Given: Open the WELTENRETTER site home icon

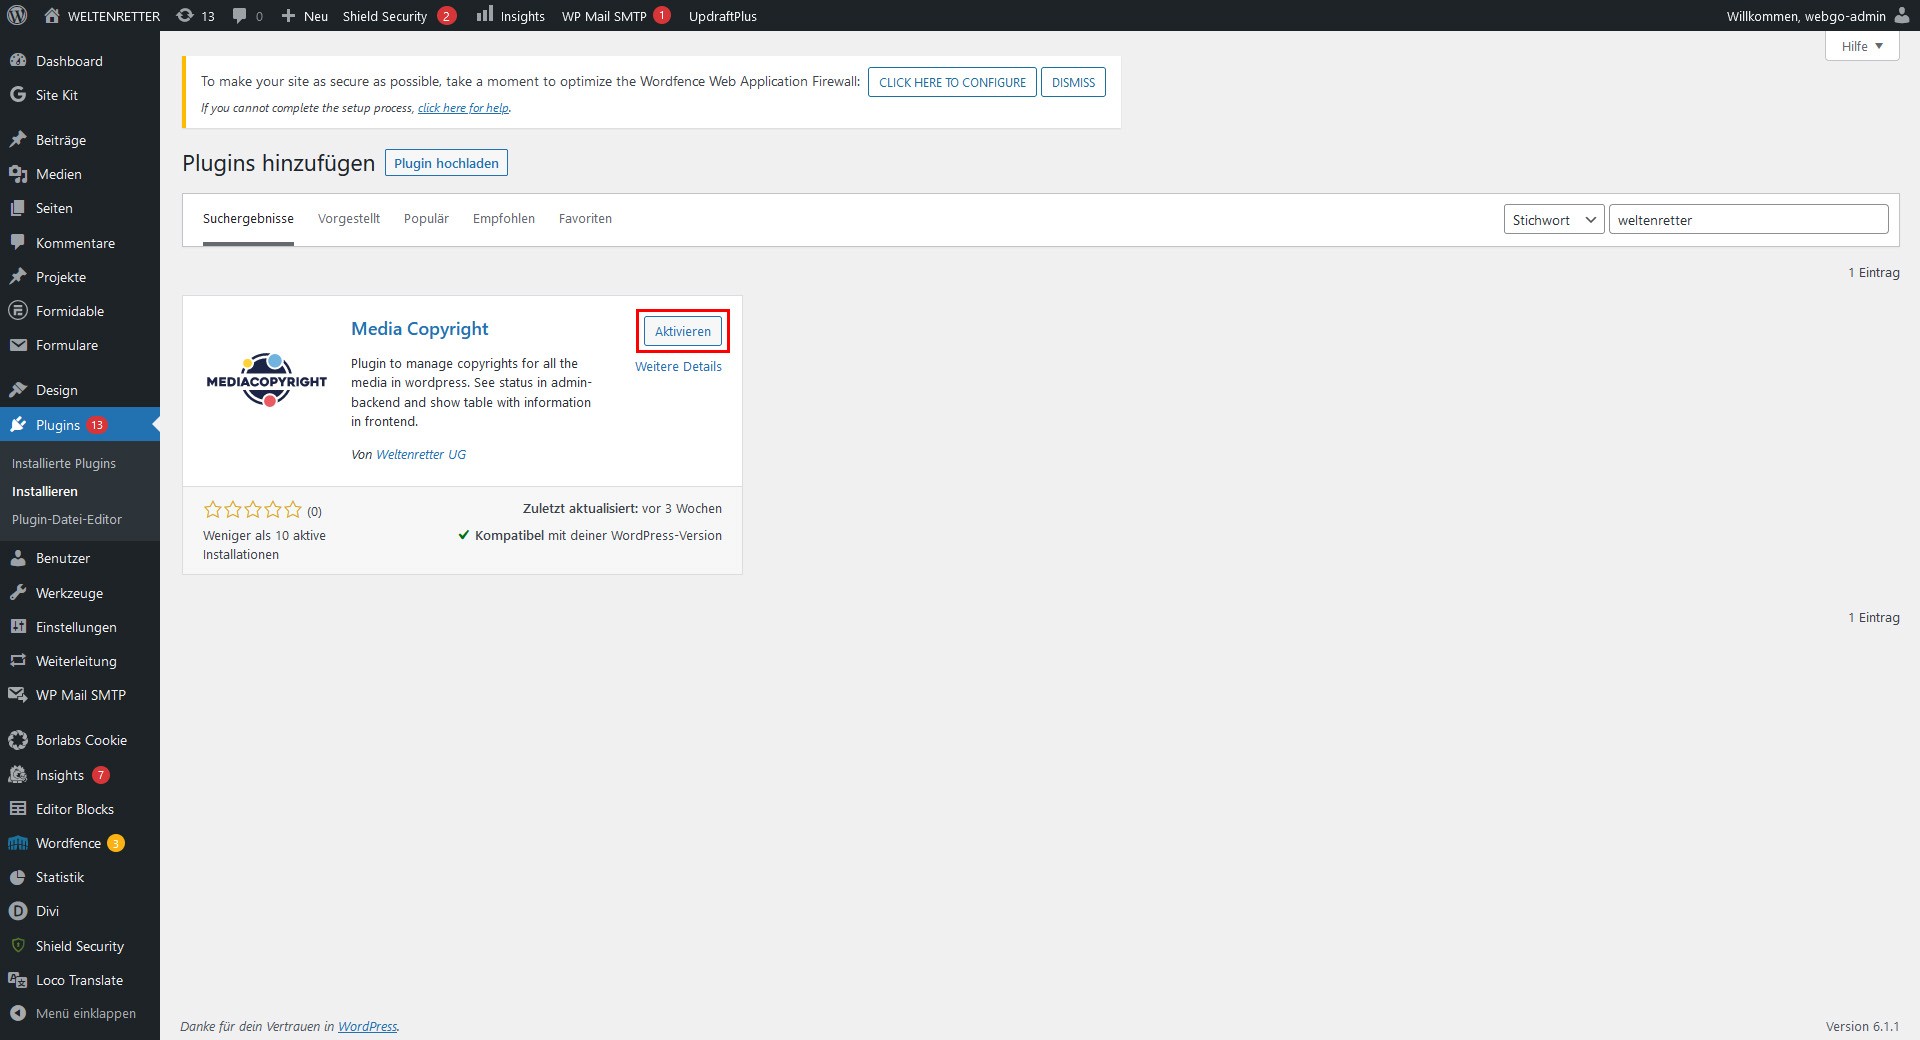Looking at the screenshot, I should click(52, 16).
